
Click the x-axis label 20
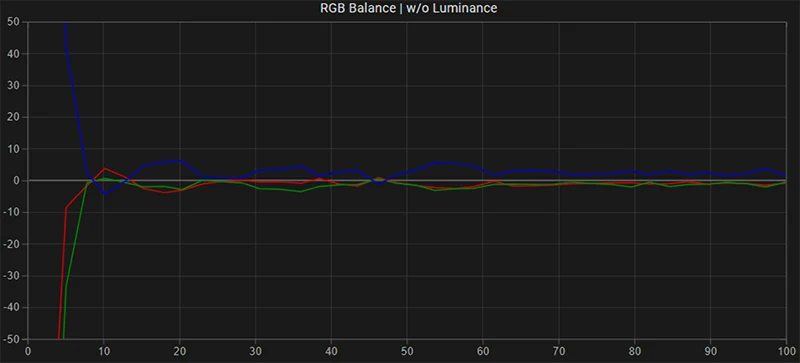180,351
